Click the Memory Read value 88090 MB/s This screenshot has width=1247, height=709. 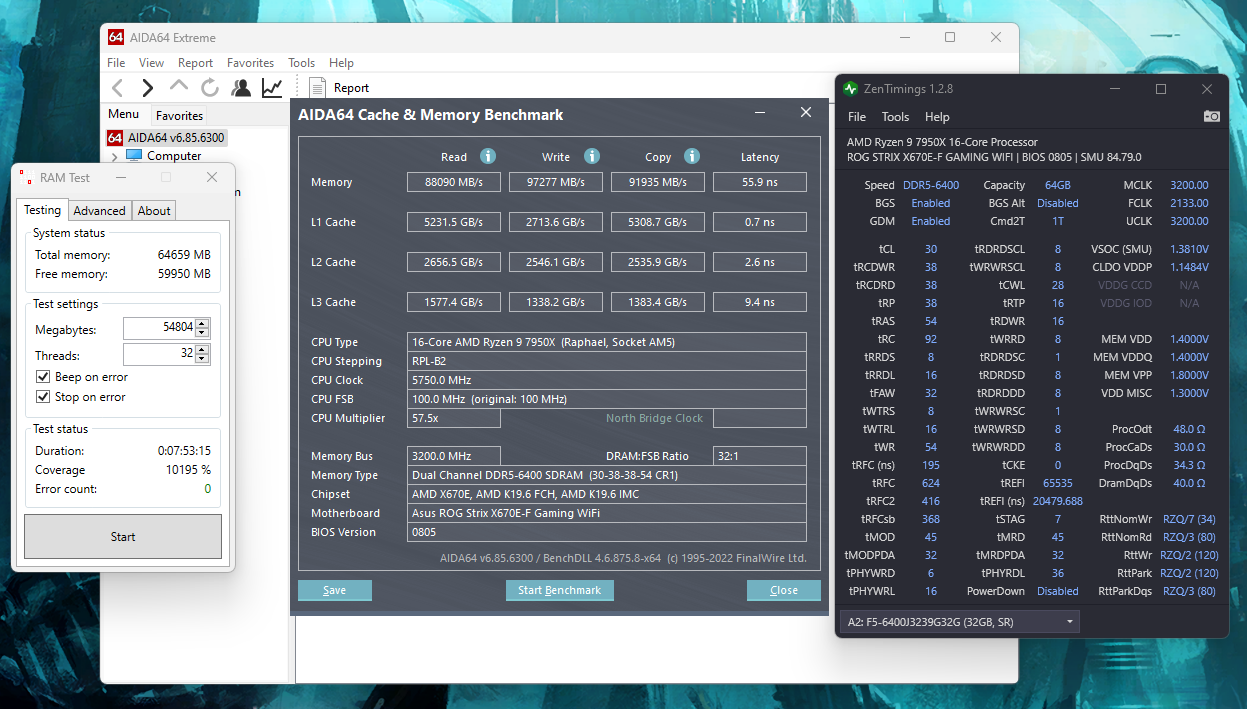(x=454, y=183)
